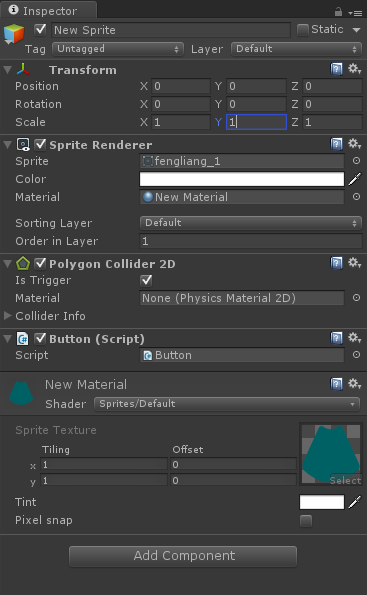Open Button Script help book icon

pos(336,338)
